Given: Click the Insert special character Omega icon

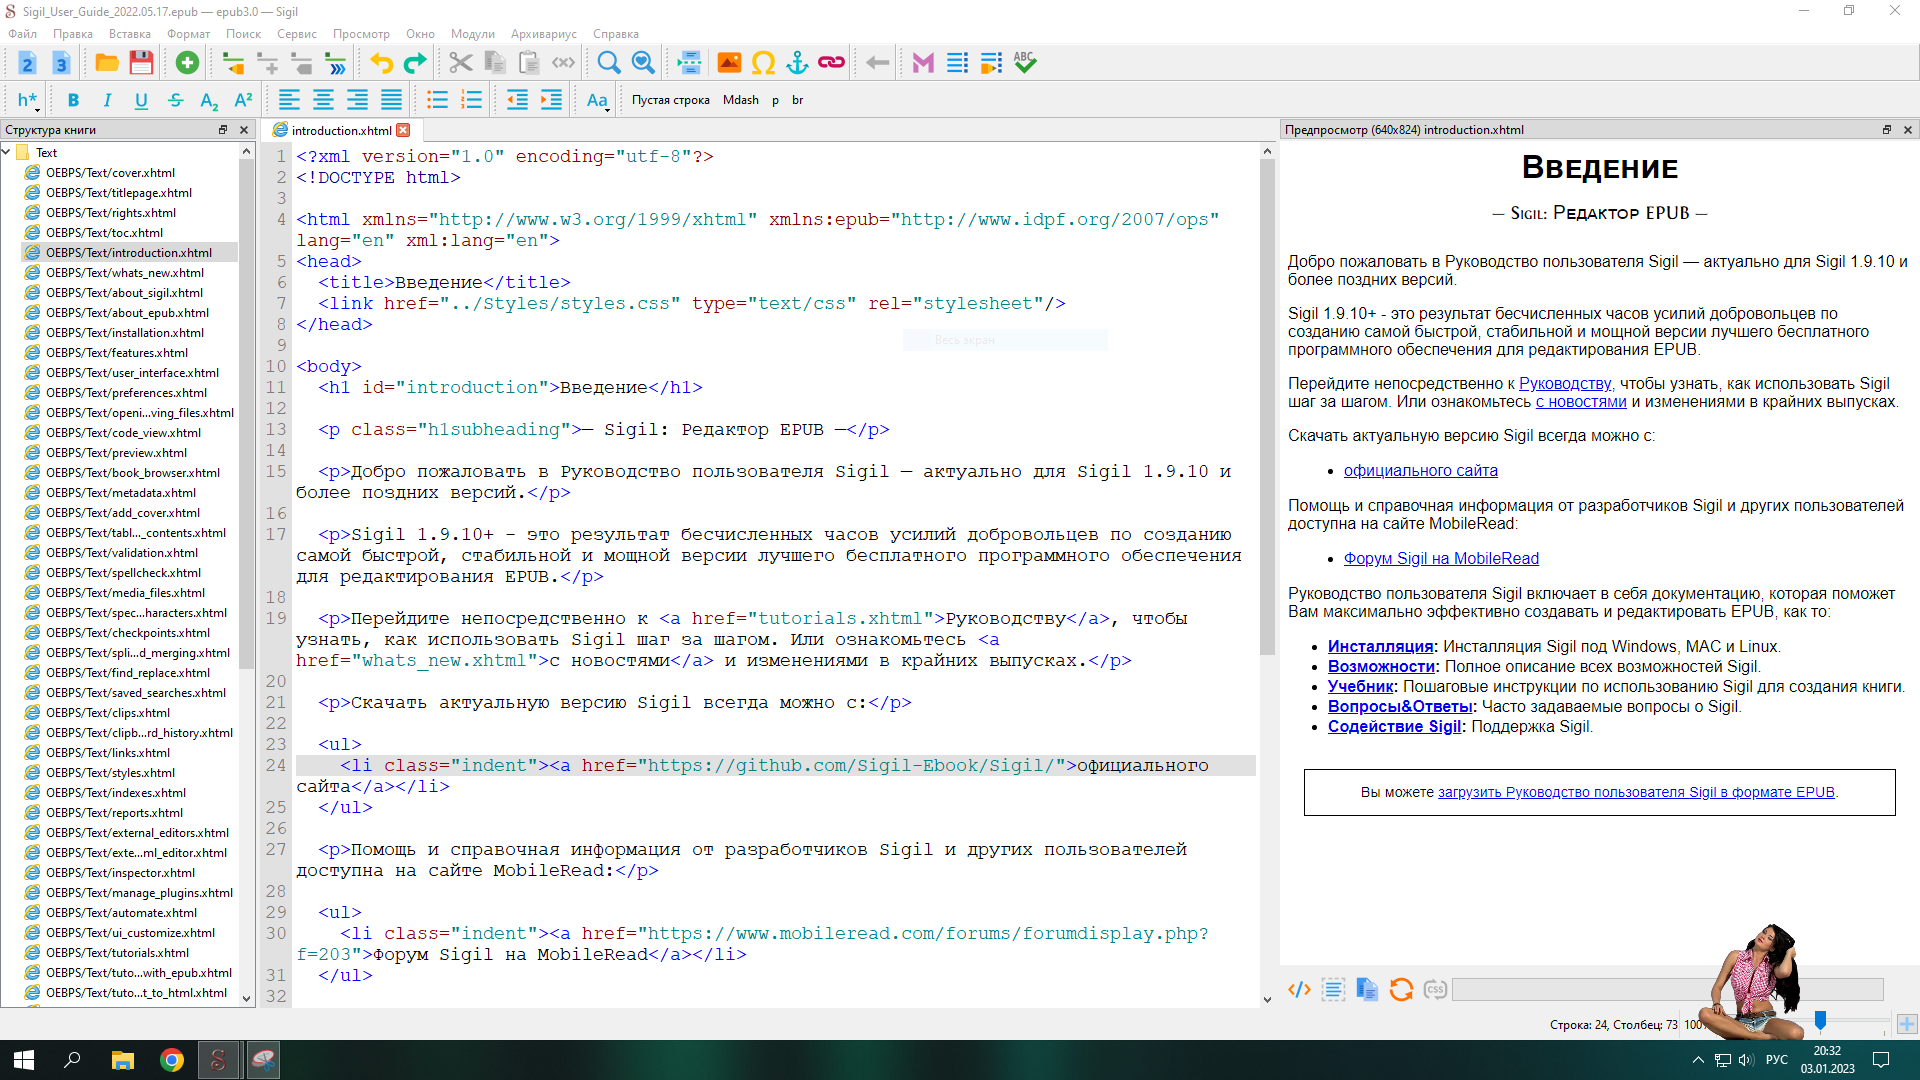Looking at the screenshot, I should [763, 63].
